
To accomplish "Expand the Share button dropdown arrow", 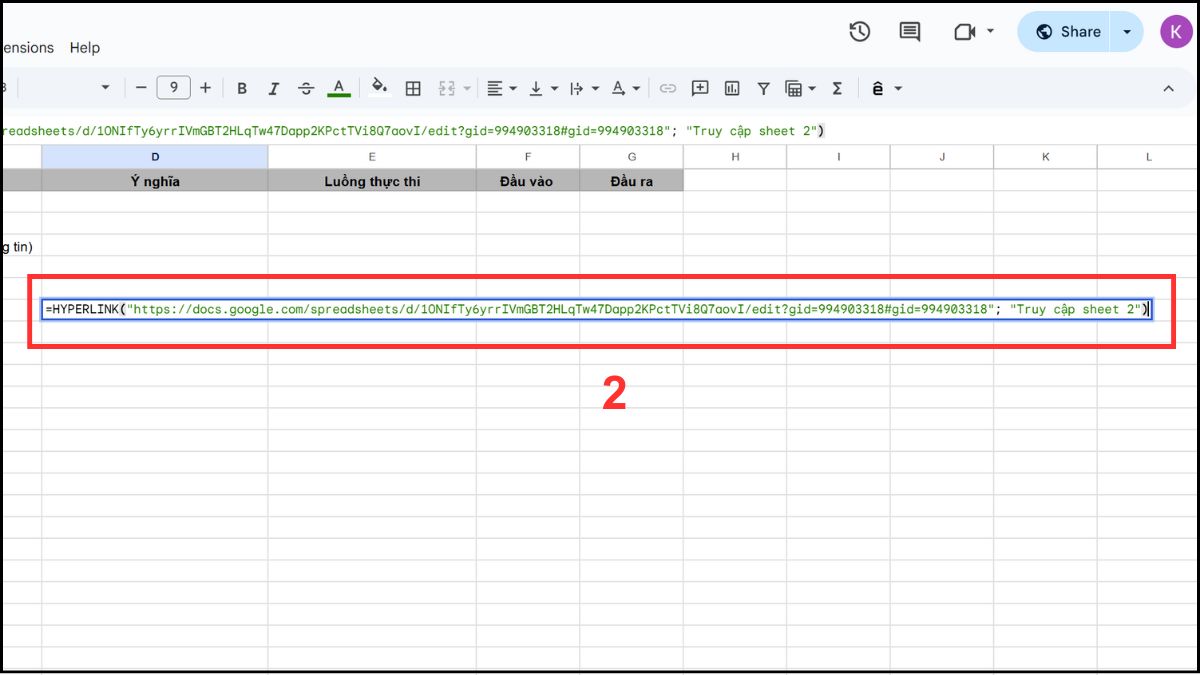I will (x=1126, y=31).
